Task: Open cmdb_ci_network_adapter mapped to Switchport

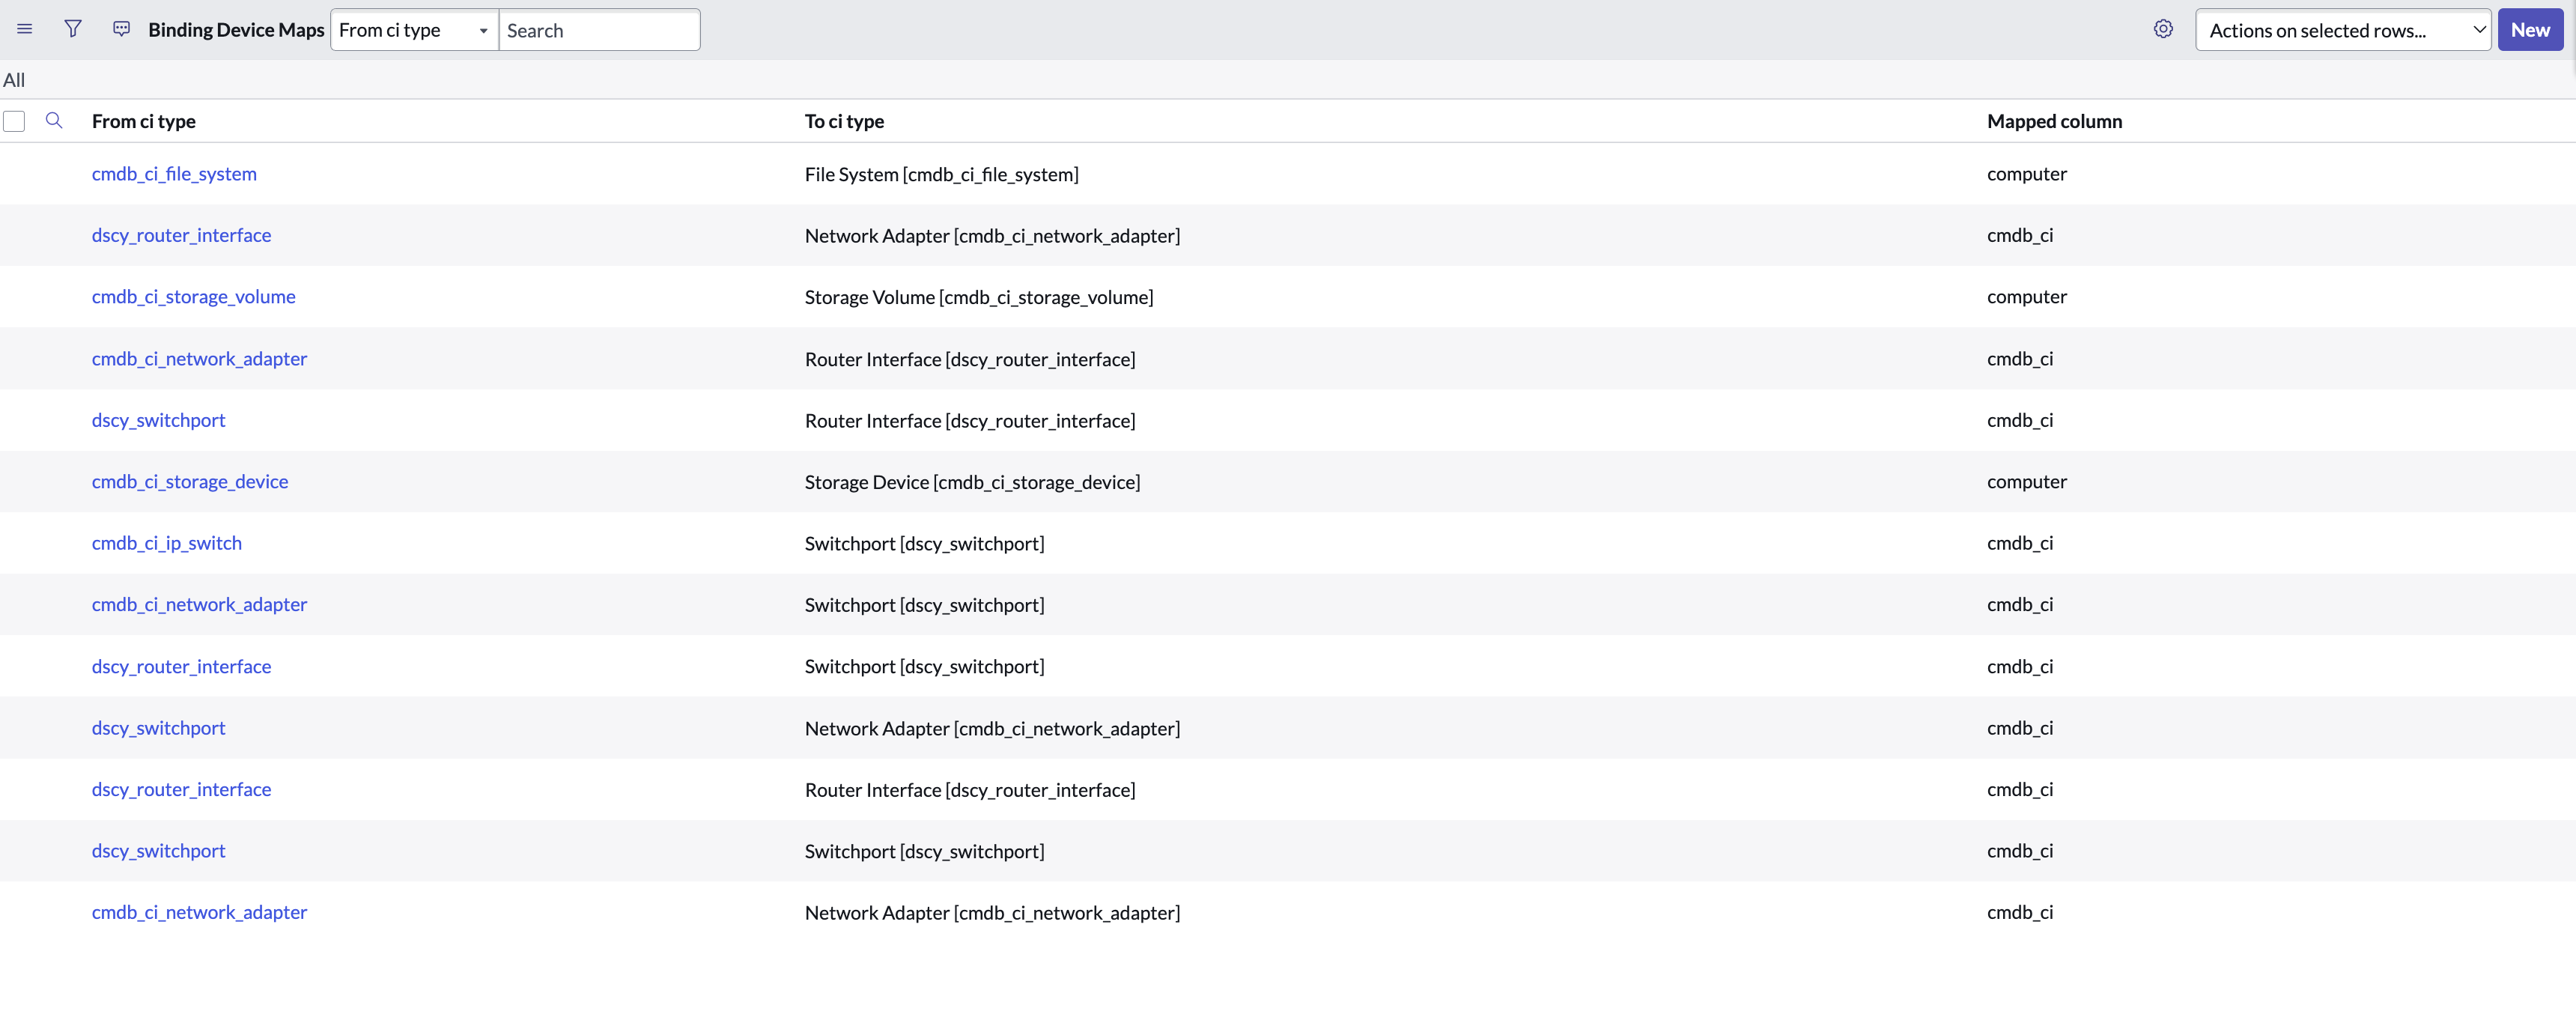Action: click(x=199, y=605)
